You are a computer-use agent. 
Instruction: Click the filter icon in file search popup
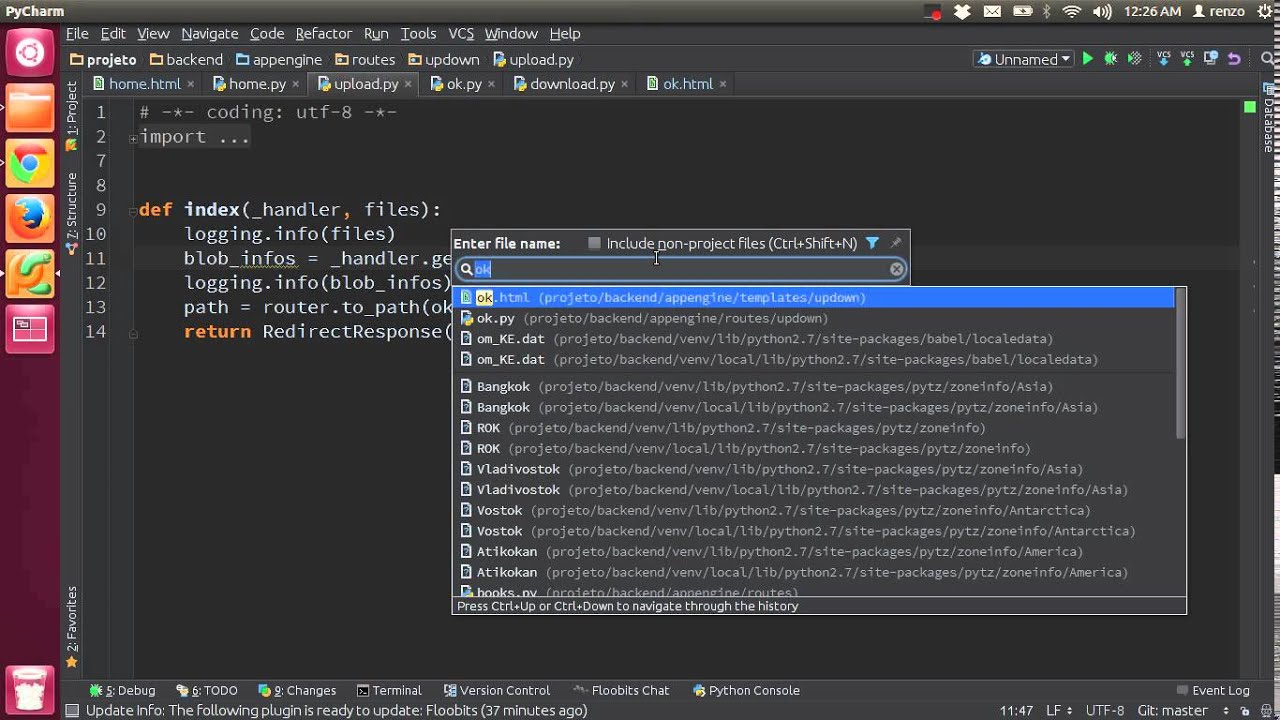872,243
